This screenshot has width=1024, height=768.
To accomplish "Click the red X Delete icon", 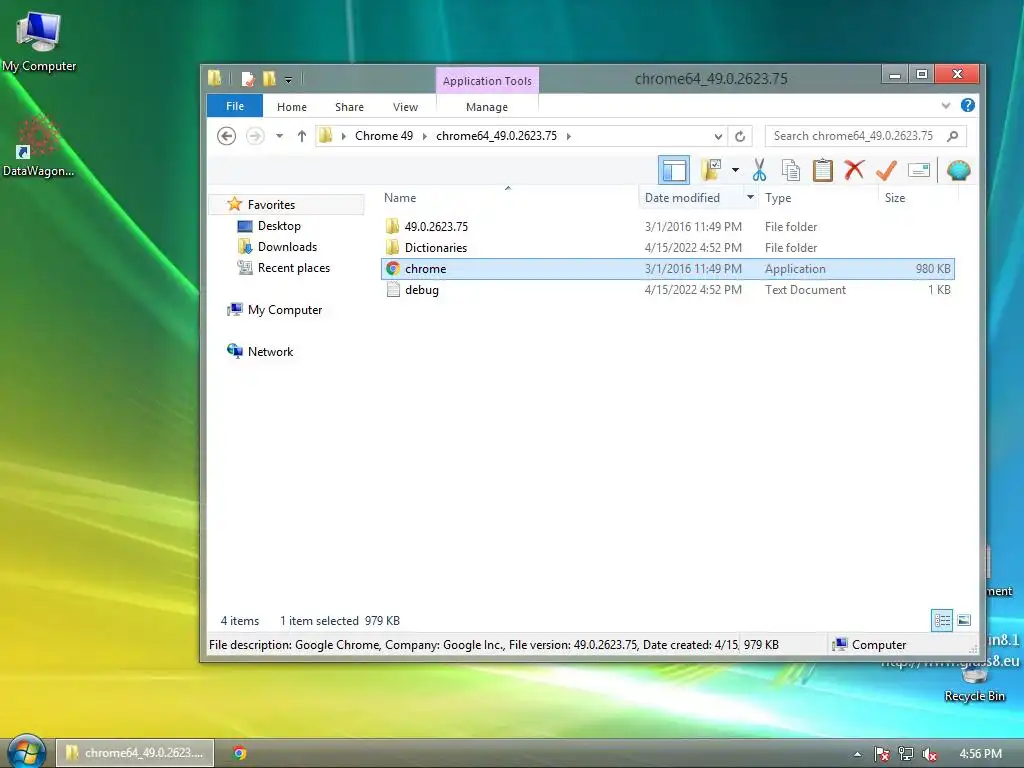I will click(x=854, y=170).
